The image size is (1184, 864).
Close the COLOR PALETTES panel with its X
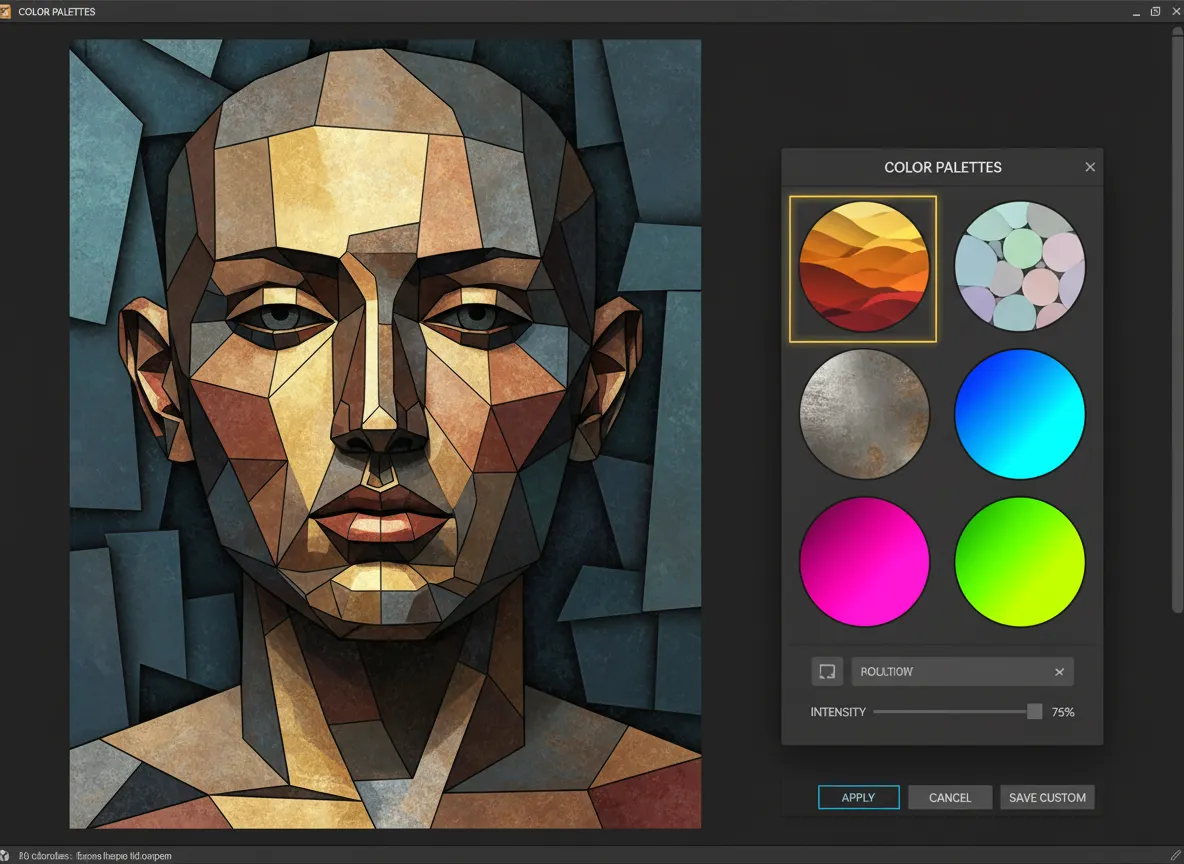1089,166
